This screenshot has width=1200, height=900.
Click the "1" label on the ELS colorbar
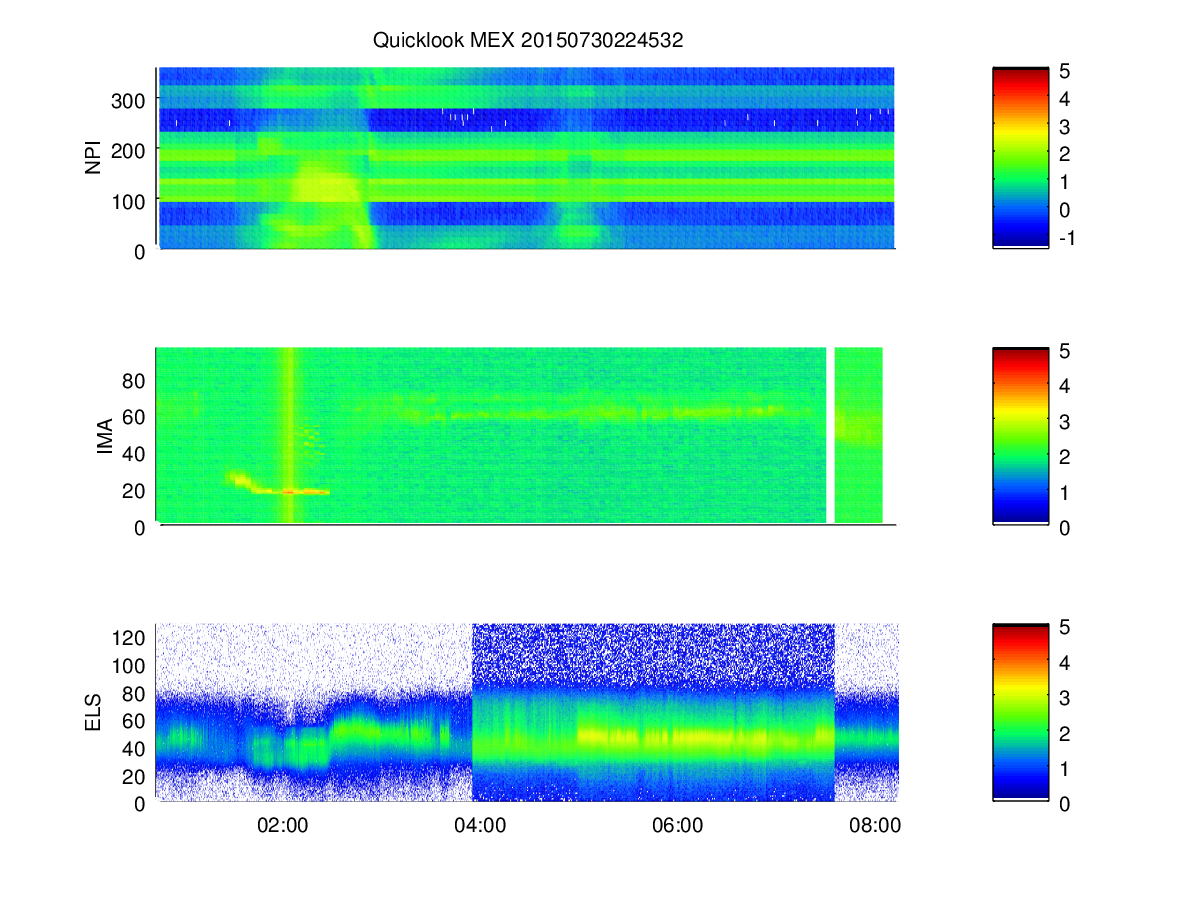1065,768
